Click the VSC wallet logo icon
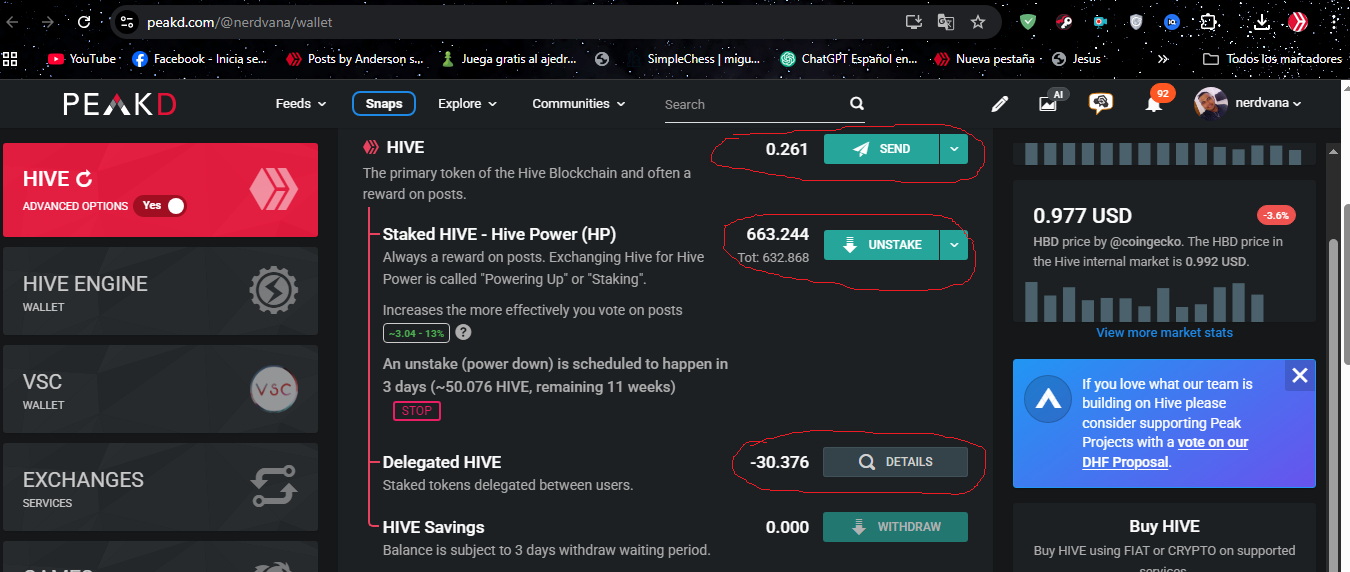 point(273,389)
